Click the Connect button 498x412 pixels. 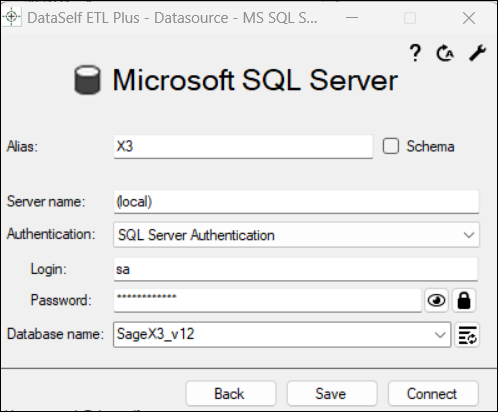pos(433,394)
